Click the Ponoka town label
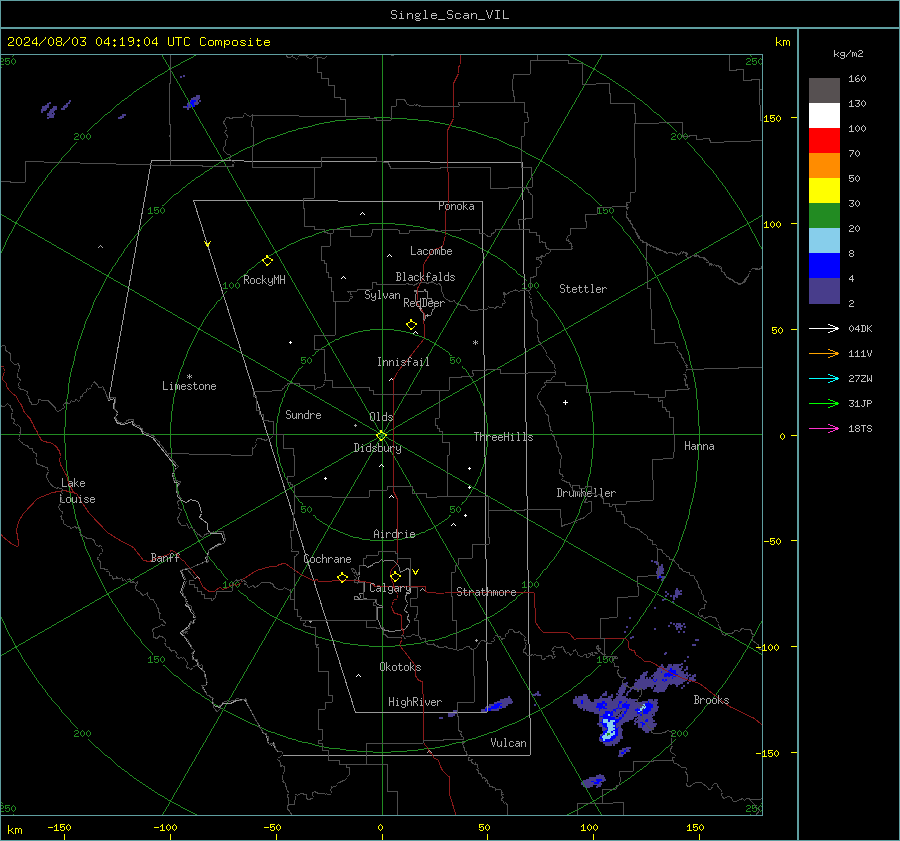Image resolution: width=900 pixels, height=841 pixels. 456,206
